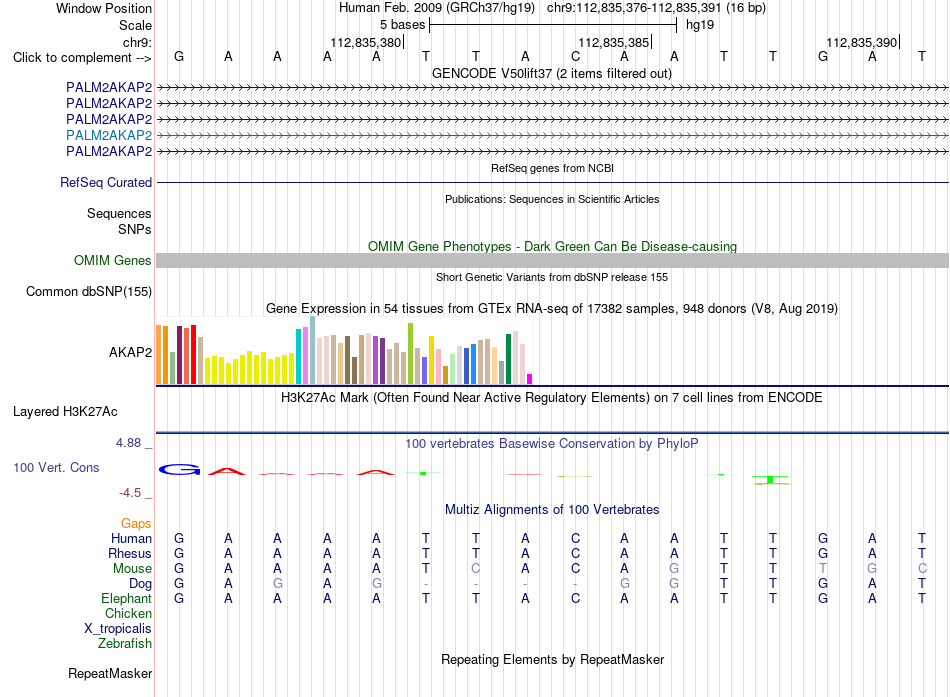This screenshot has width=950, height=697.
Task: Click the tall green bar in AKAP2 chart
Action: (410, 353)
